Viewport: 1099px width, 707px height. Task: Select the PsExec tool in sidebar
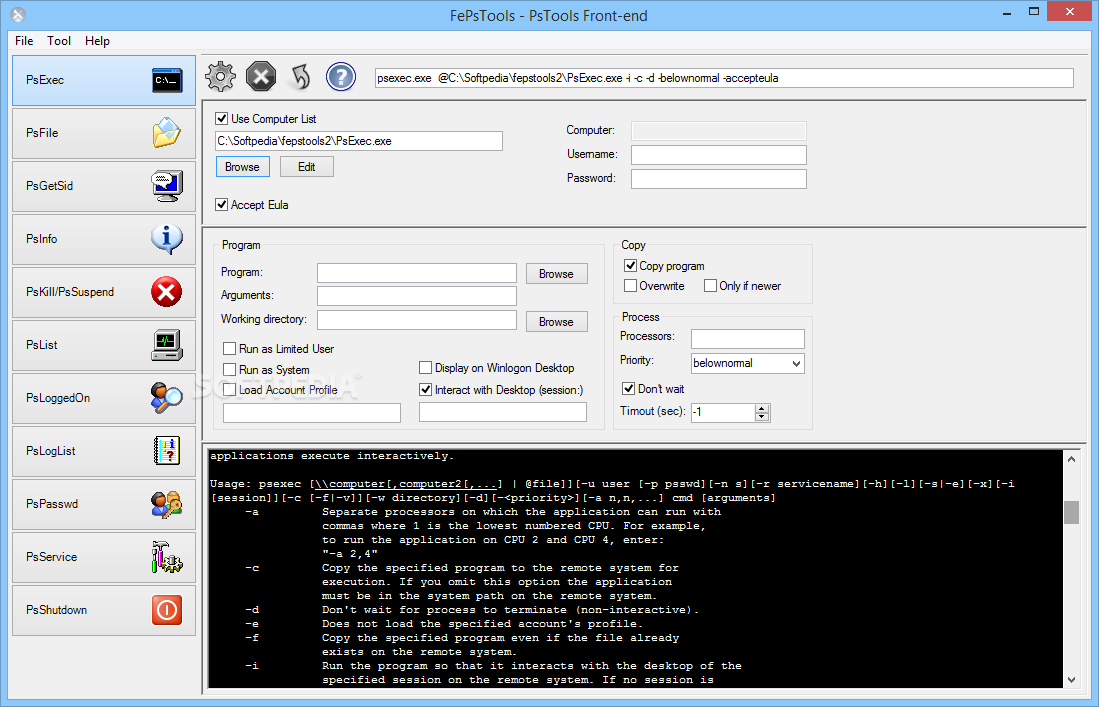point(104,81)
